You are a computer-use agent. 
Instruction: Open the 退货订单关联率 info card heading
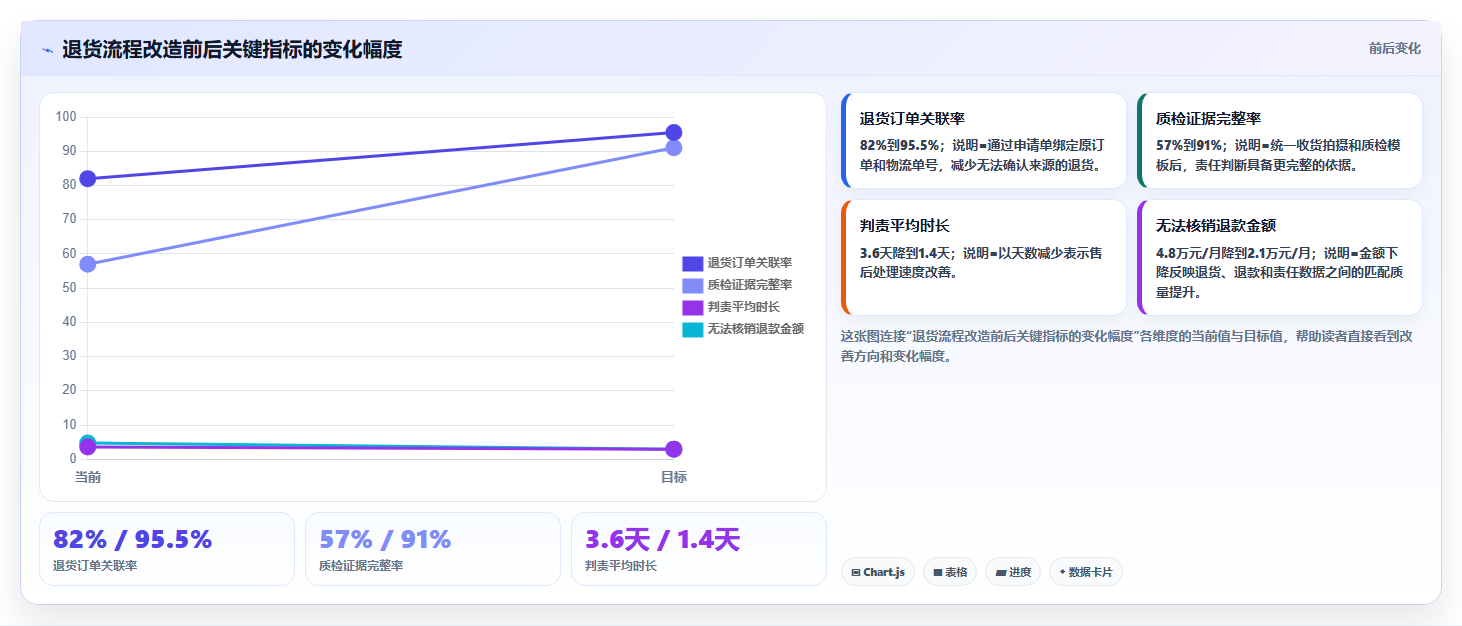coord(912,119)
